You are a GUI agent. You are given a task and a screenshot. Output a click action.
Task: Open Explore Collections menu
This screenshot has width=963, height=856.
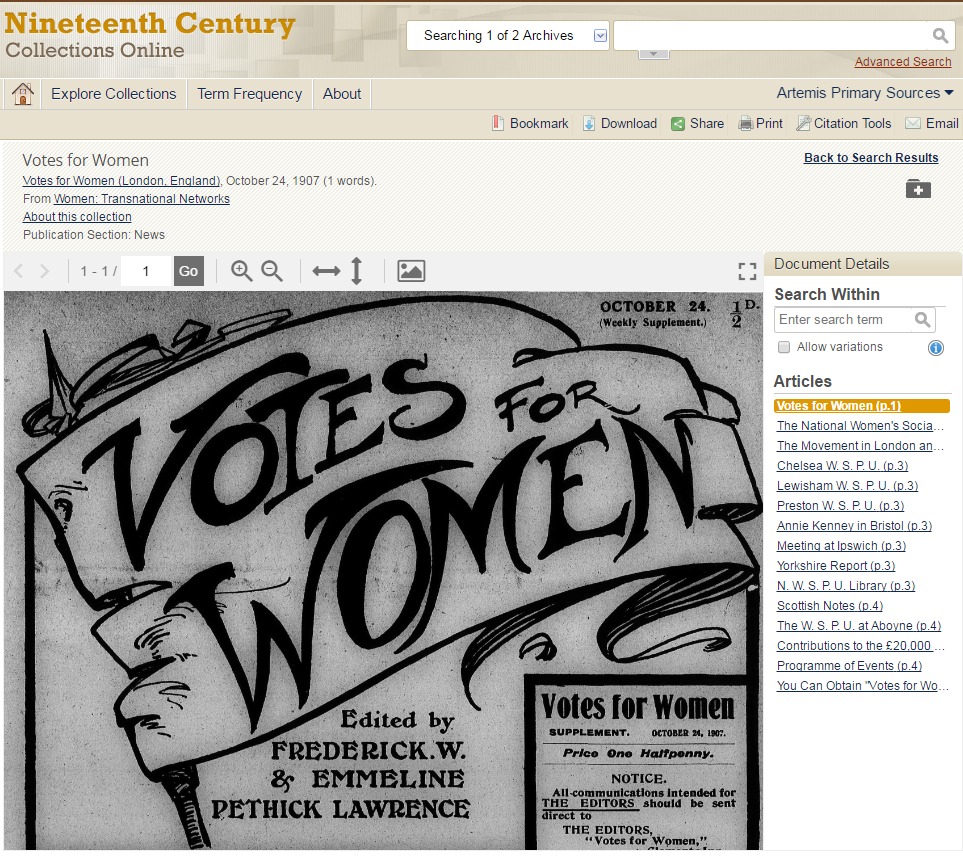tap(114, 94)
